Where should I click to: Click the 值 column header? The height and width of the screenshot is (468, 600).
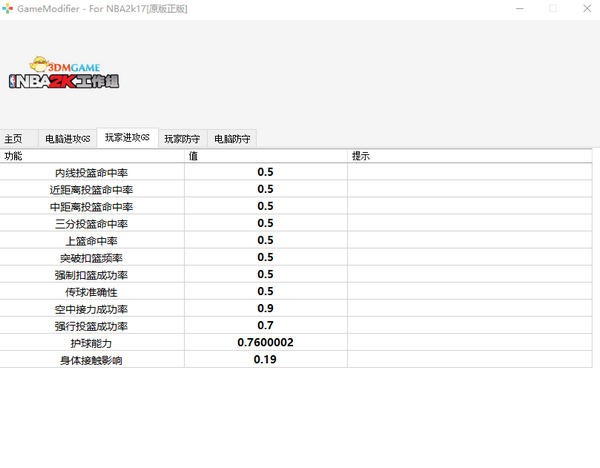click(x=266, y=156)
